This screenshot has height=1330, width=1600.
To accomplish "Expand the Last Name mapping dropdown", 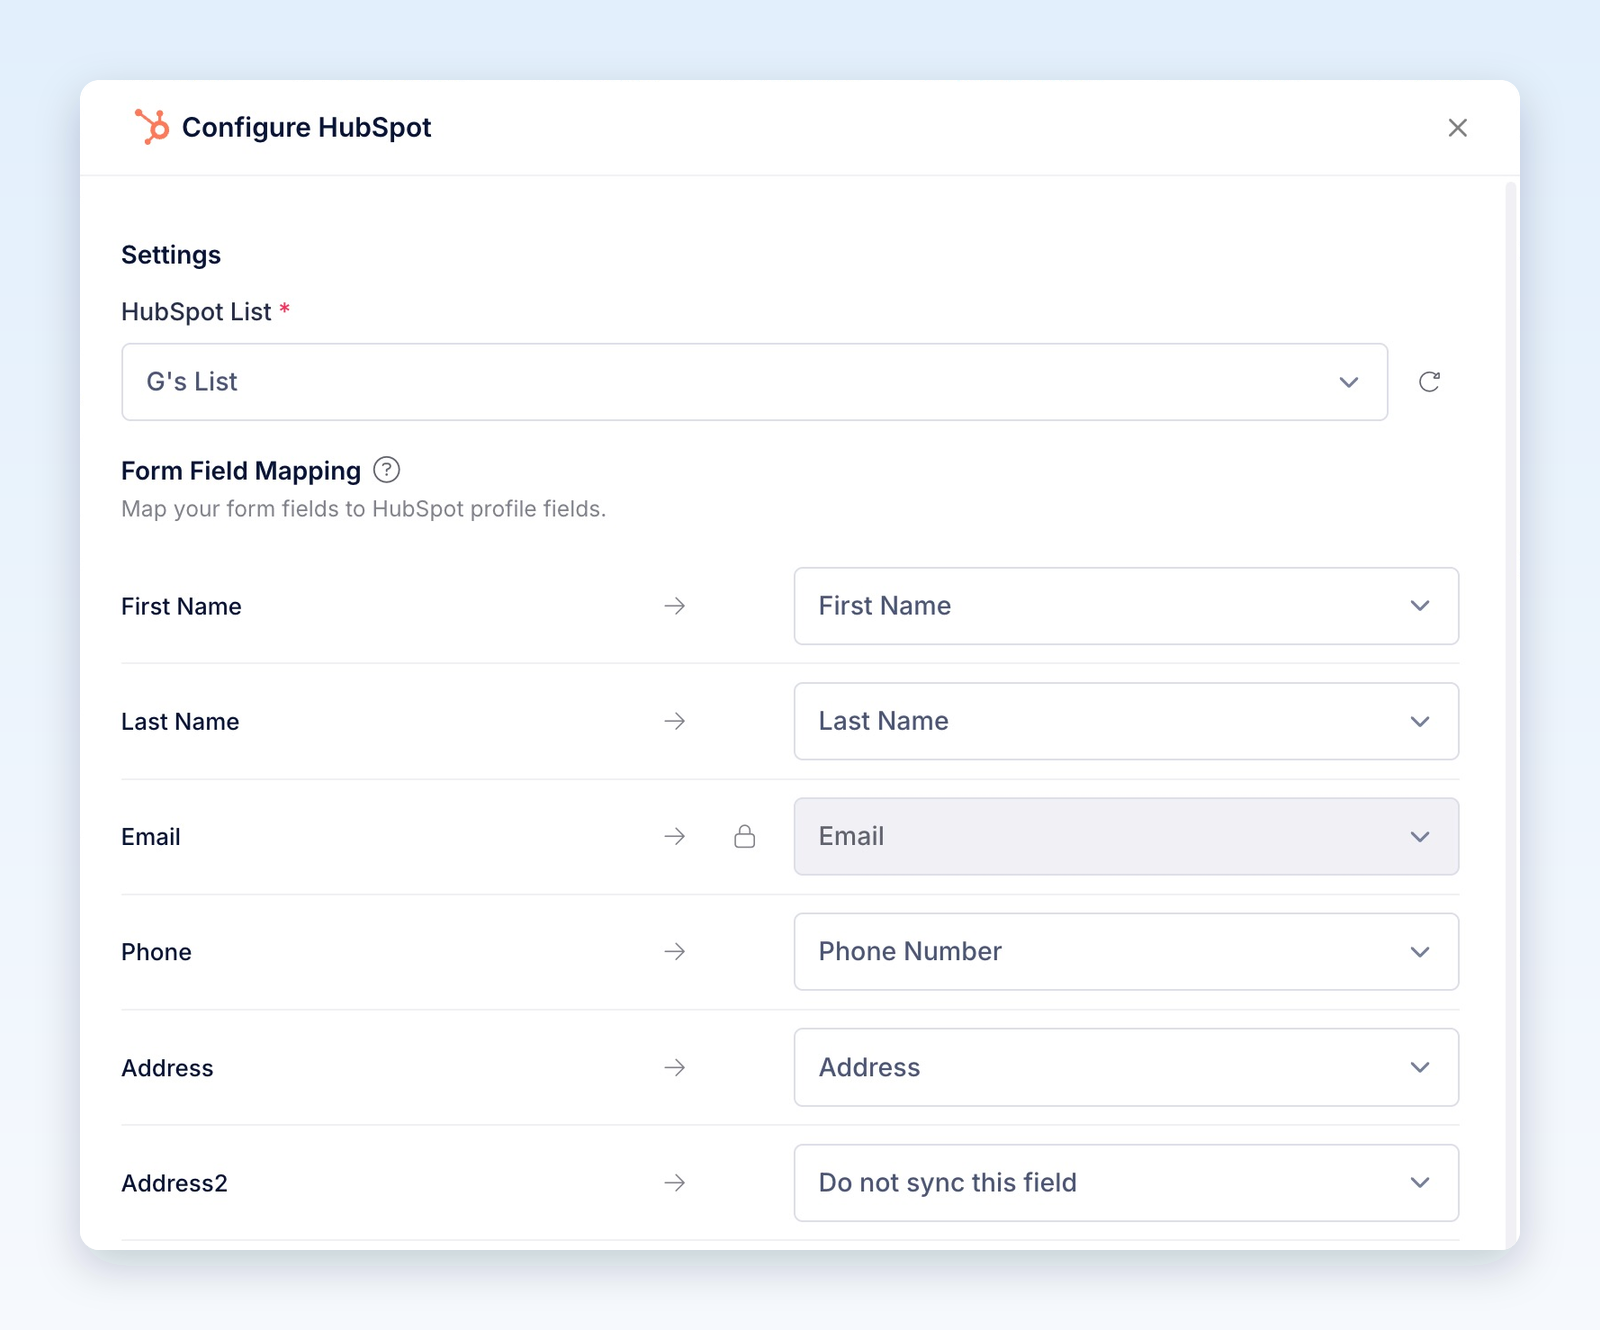I will point(1126,721).
